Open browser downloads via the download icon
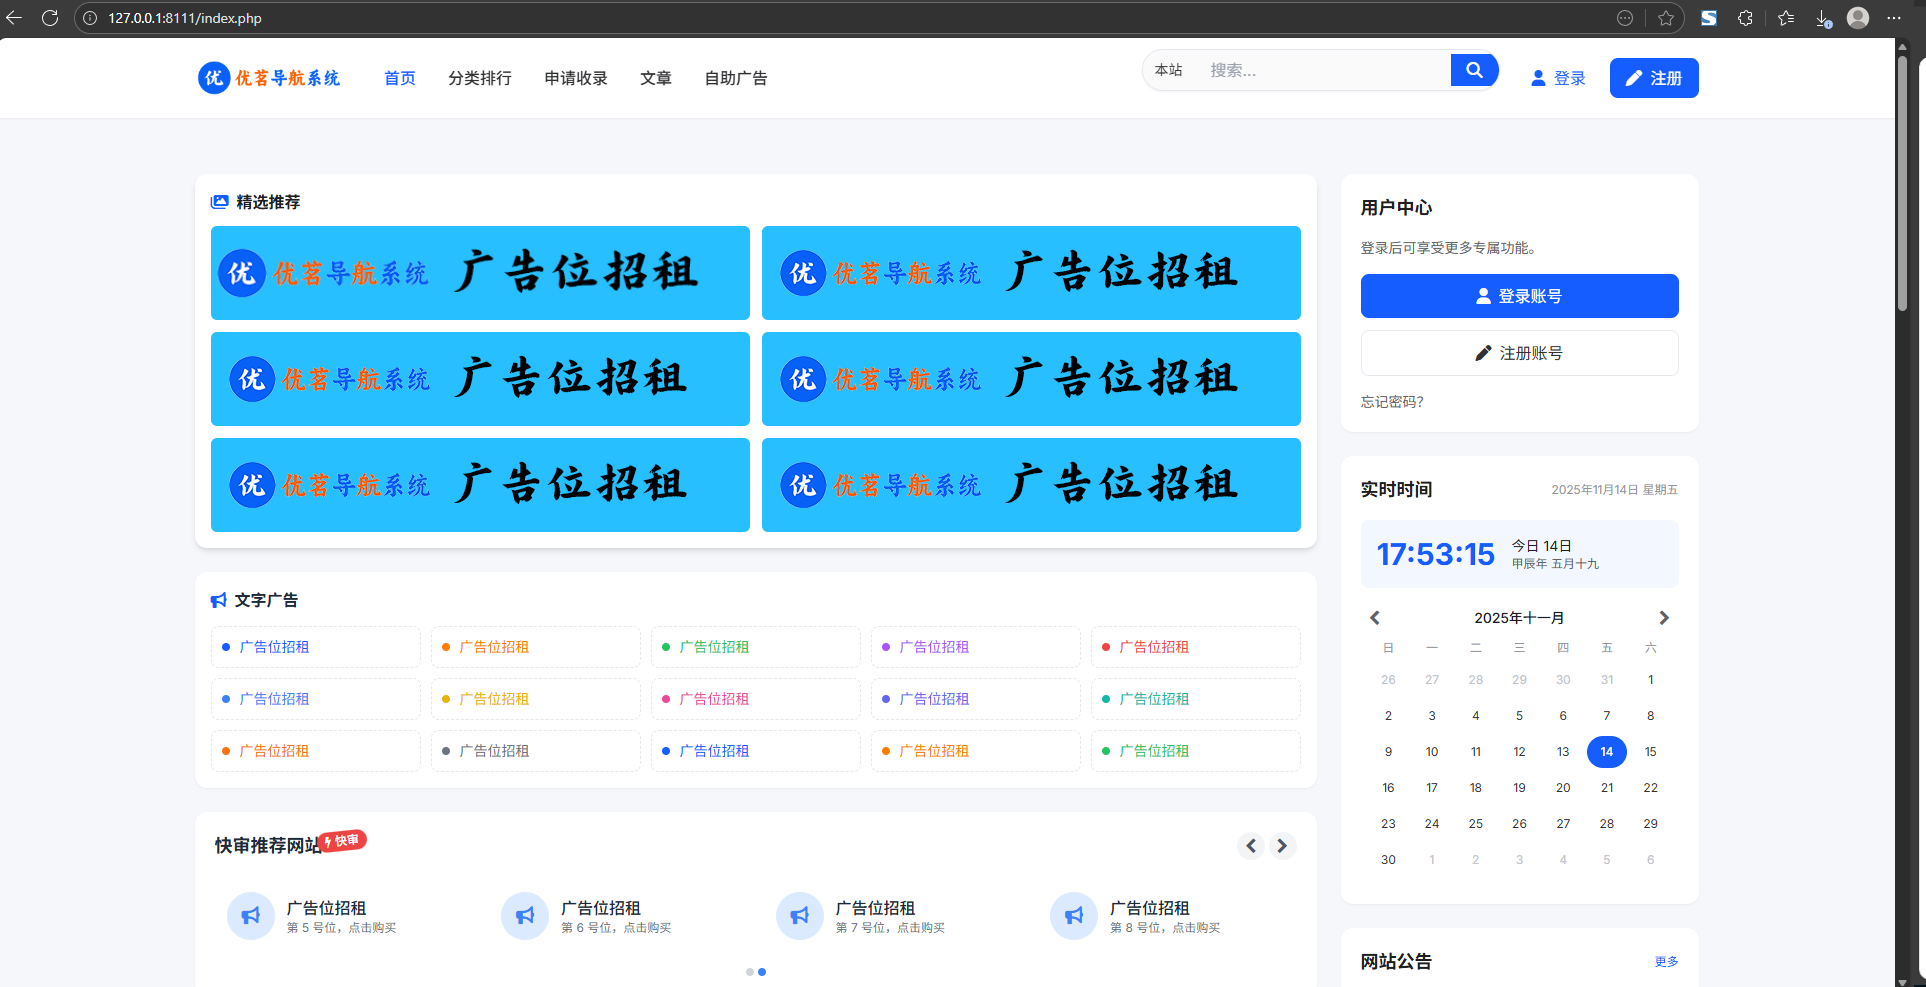 click(x=1821, y=17)
